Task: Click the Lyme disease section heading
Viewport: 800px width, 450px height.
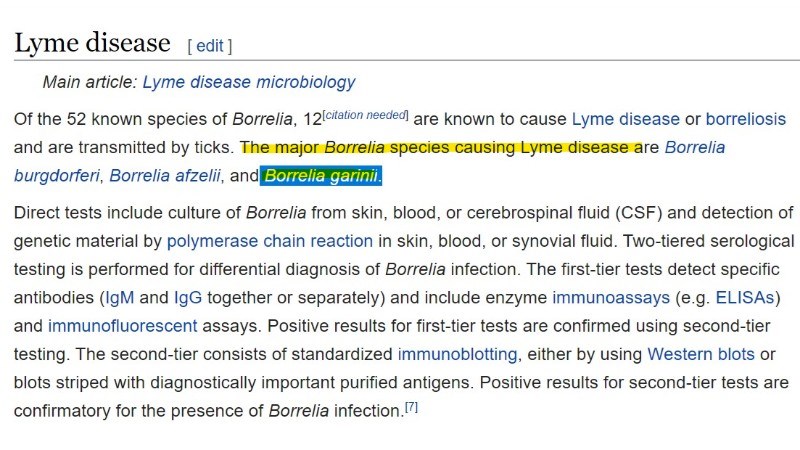Action: 92,42
